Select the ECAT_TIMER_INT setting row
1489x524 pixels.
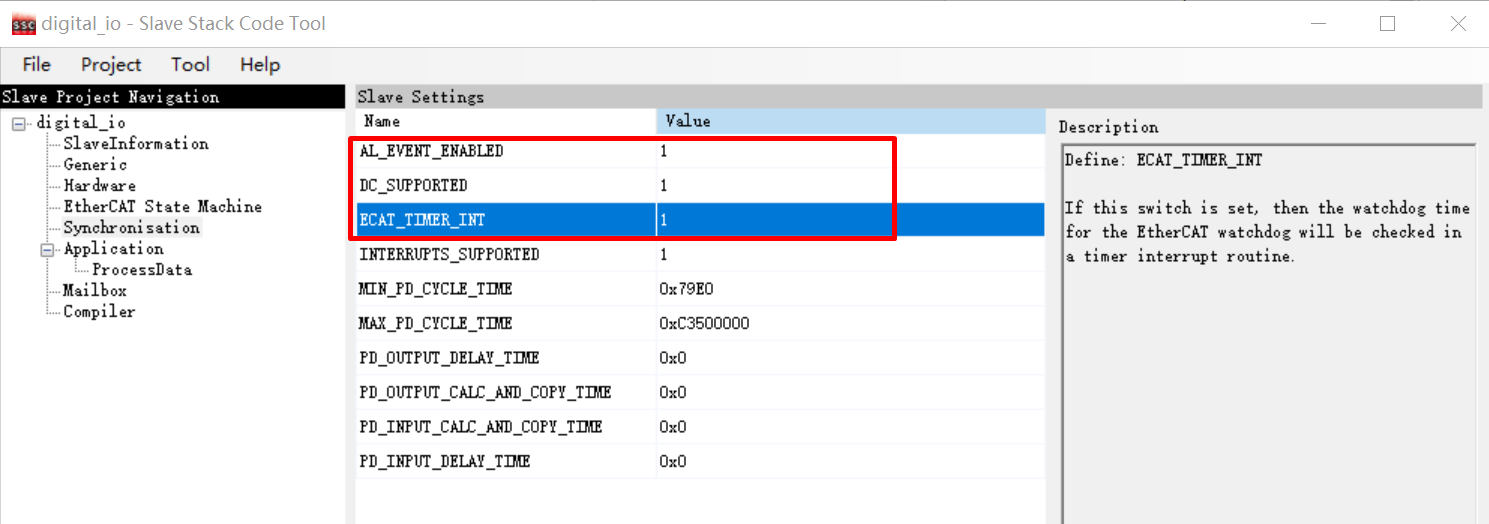(700, 220)
